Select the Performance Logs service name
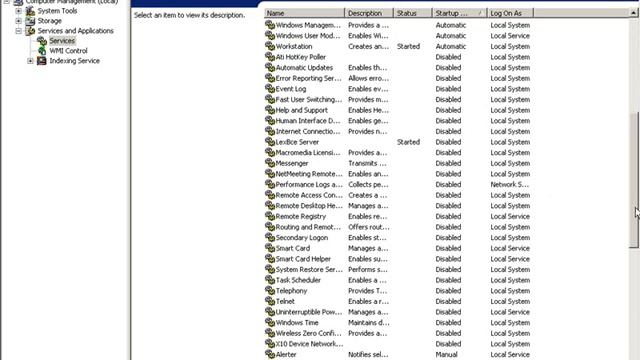640x360 pixels. pyautogui.click(x=309, y=184)
